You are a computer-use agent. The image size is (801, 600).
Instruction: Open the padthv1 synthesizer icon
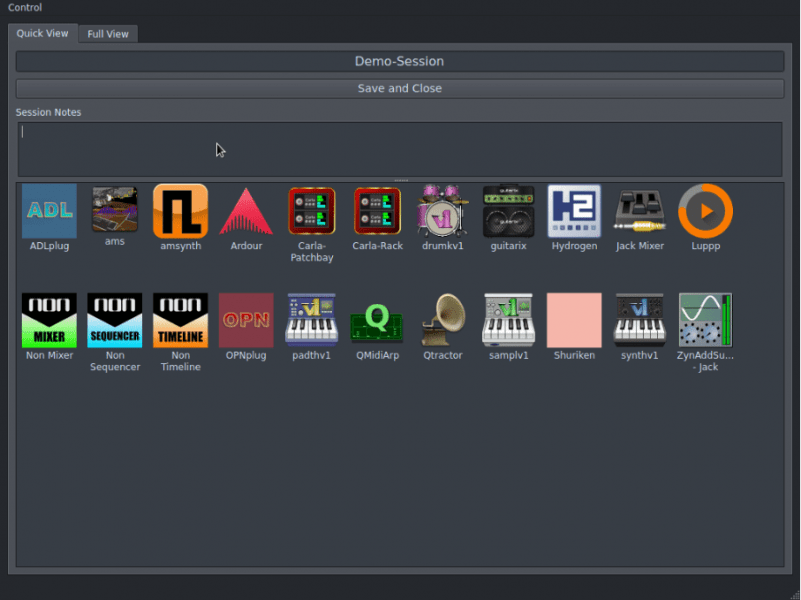click(312, 320)
